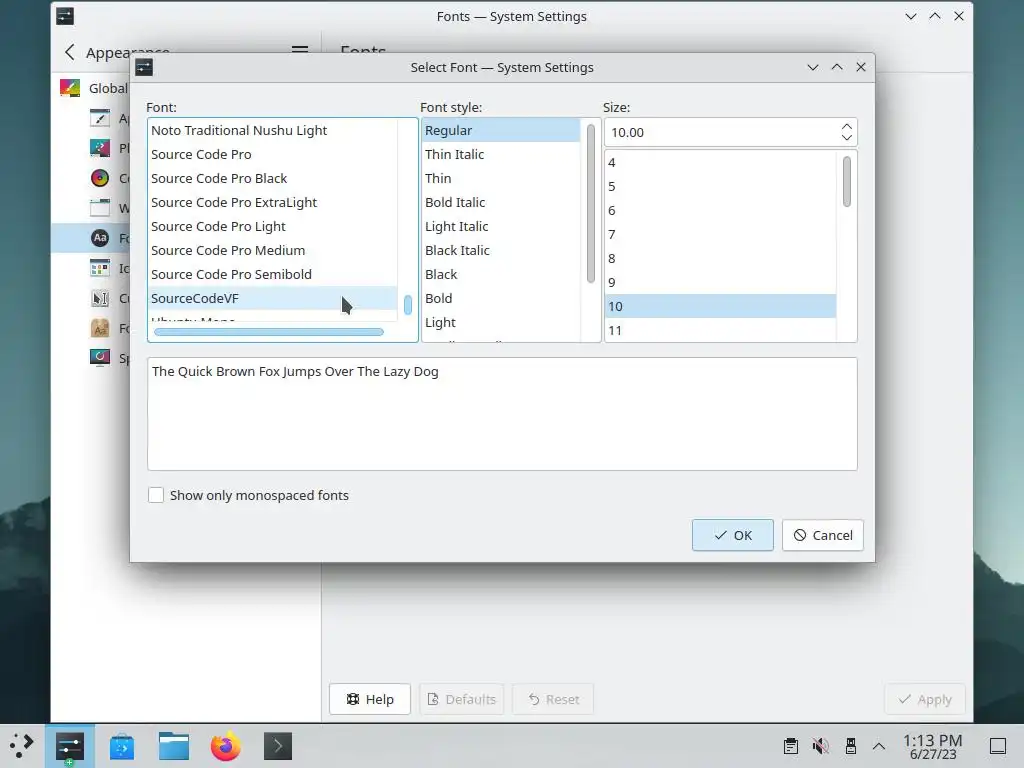Click size list scrollbar handle
1024x768 pixels.
(x=846, y=182)
